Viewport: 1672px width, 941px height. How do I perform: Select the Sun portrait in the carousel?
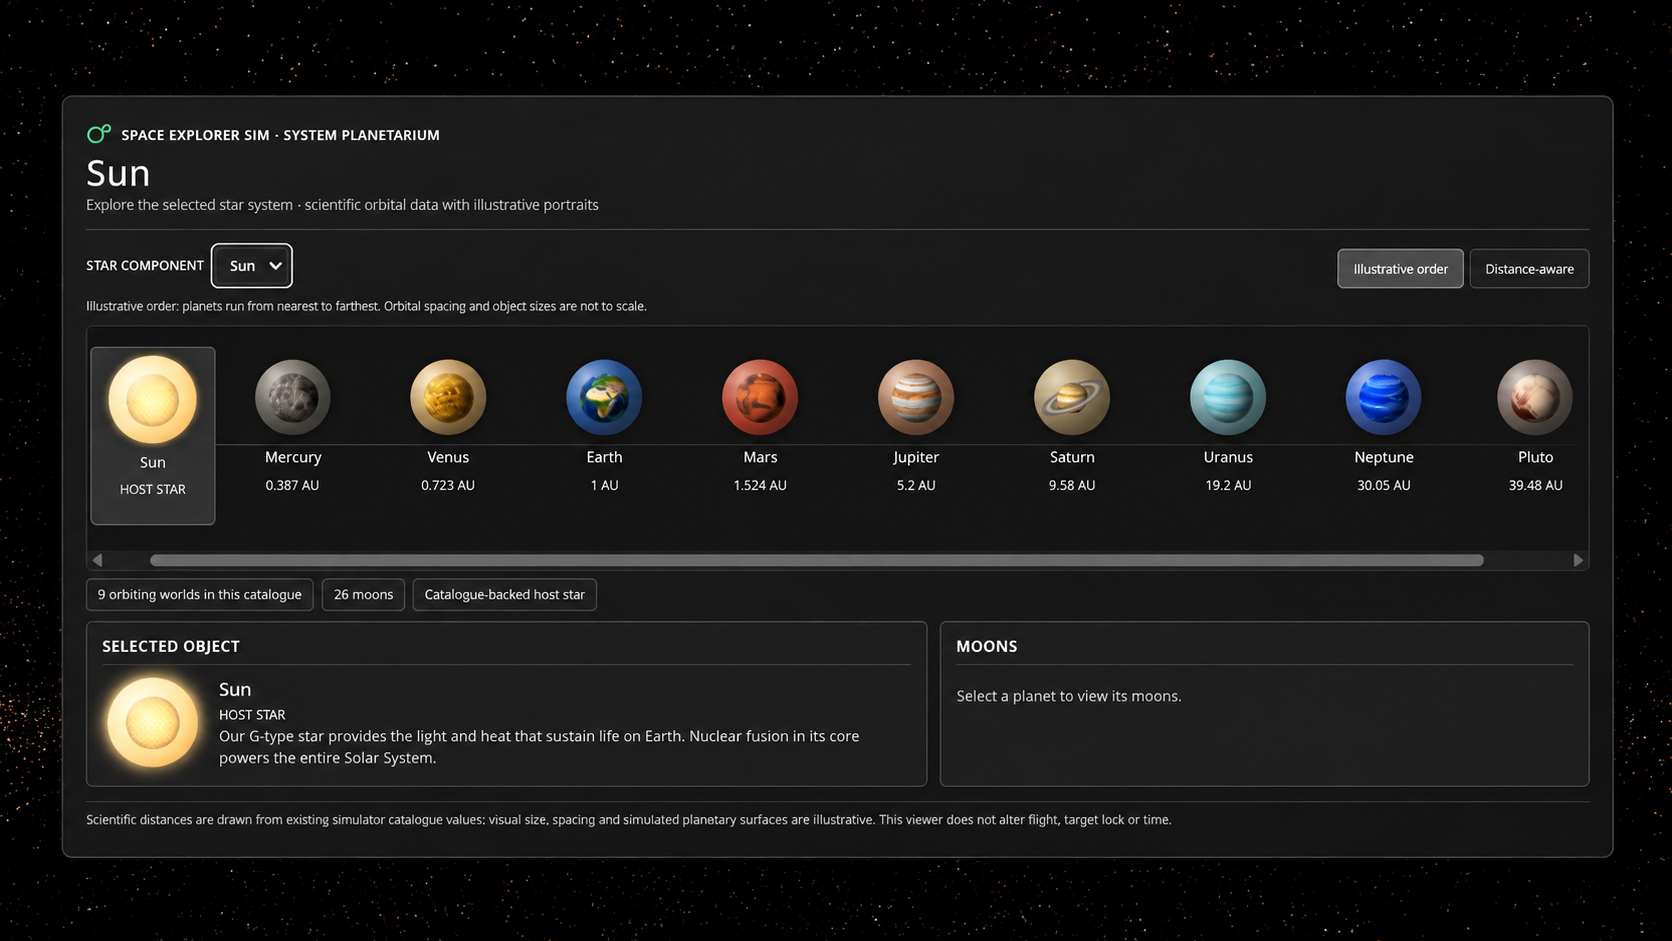coord(153,400)
